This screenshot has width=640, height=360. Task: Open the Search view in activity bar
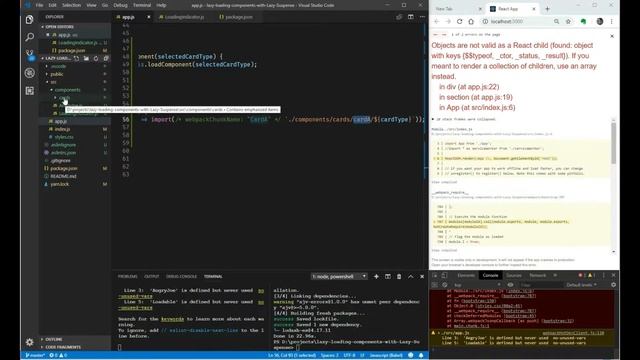click(29, 37)
